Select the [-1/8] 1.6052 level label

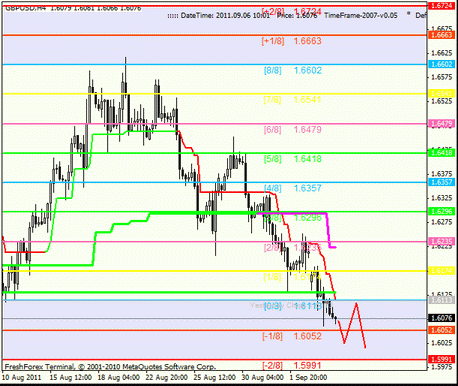click(292, 336)
